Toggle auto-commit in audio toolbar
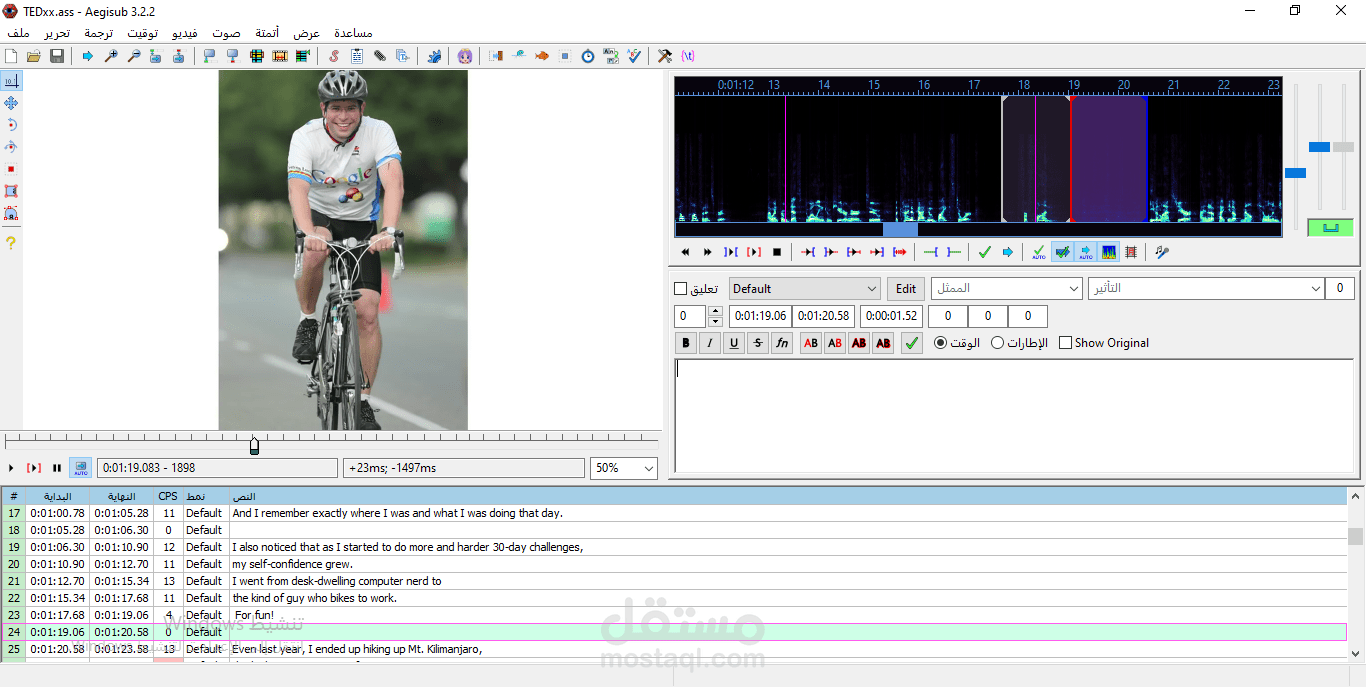 point(1039,252)
